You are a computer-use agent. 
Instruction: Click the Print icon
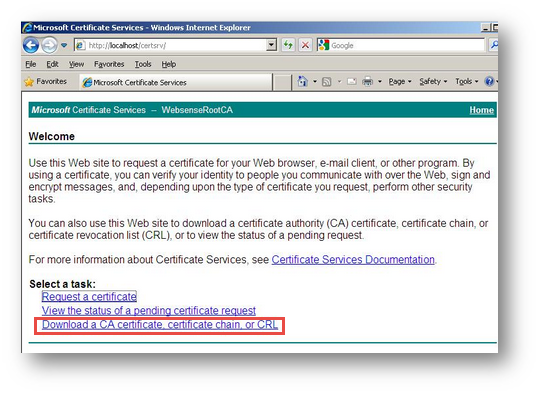point(367,82)
